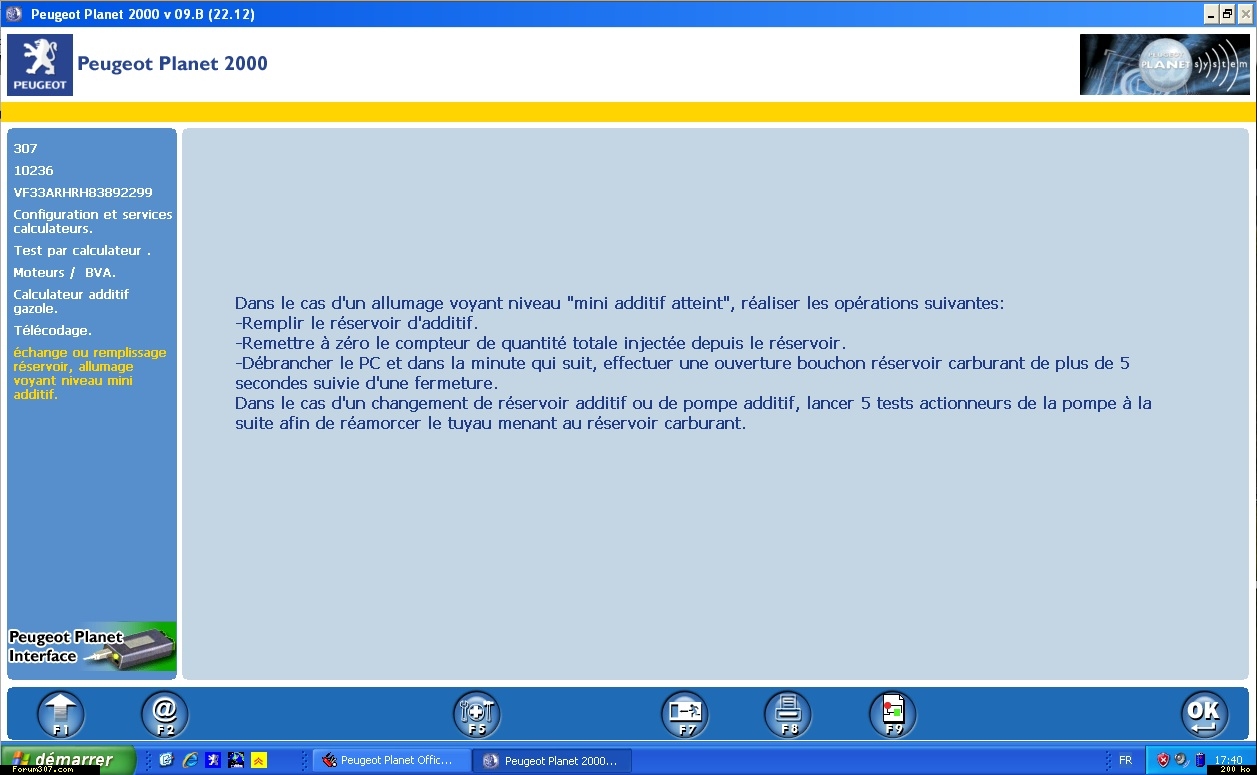Viewport: 1257px width, 775px height.
Task: Click the F1 up-arrow back button
Action: tap(61, 715)
